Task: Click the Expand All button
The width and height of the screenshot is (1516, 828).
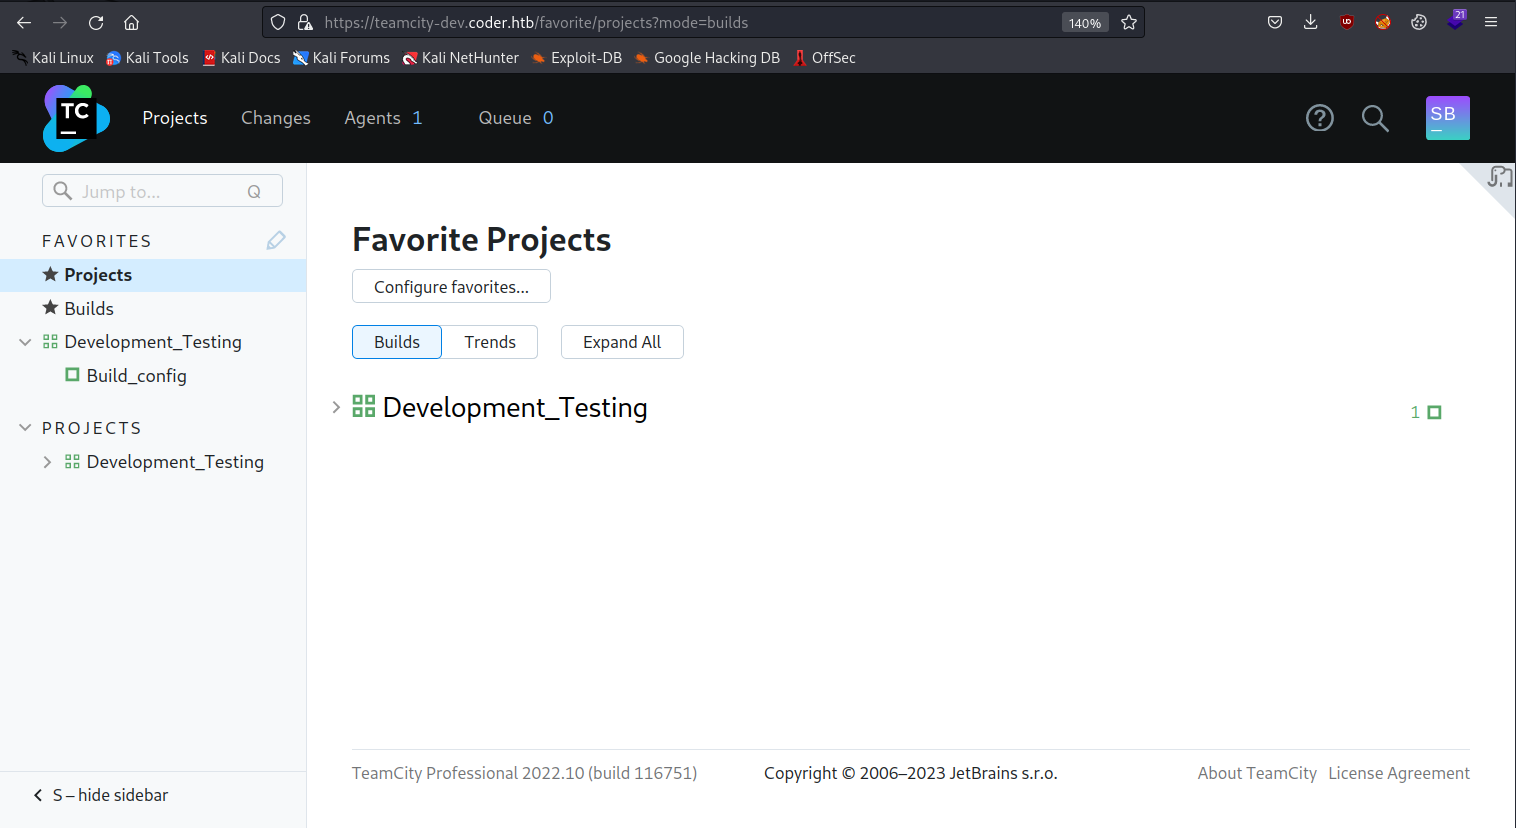Action: point(621,341)
